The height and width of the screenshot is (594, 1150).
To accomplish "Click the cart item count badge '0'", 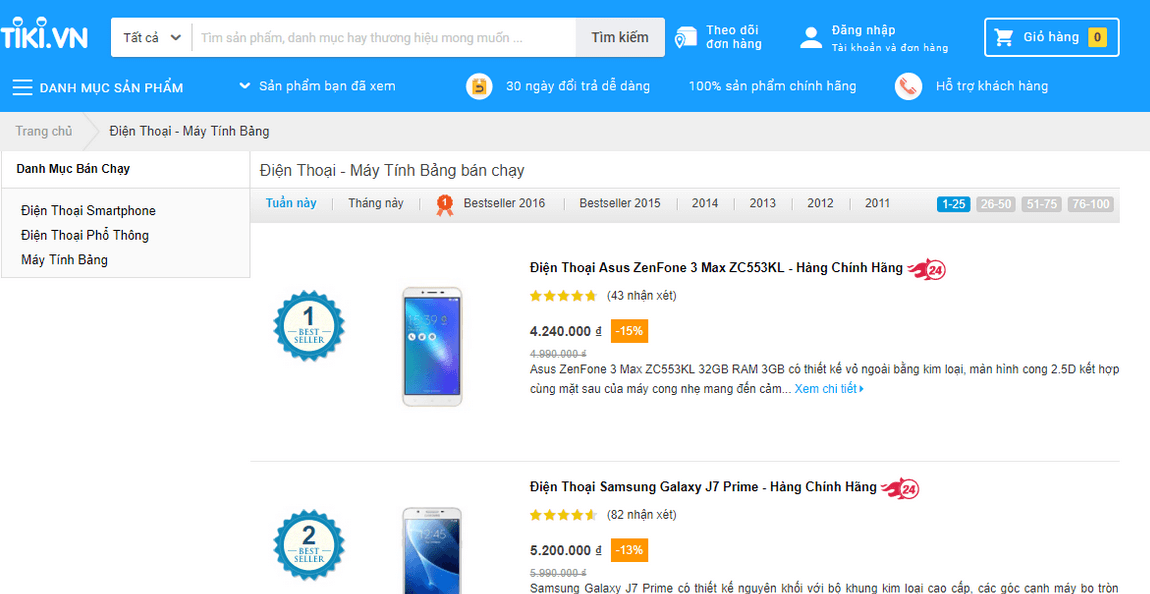I will (x=1097, y=37).
